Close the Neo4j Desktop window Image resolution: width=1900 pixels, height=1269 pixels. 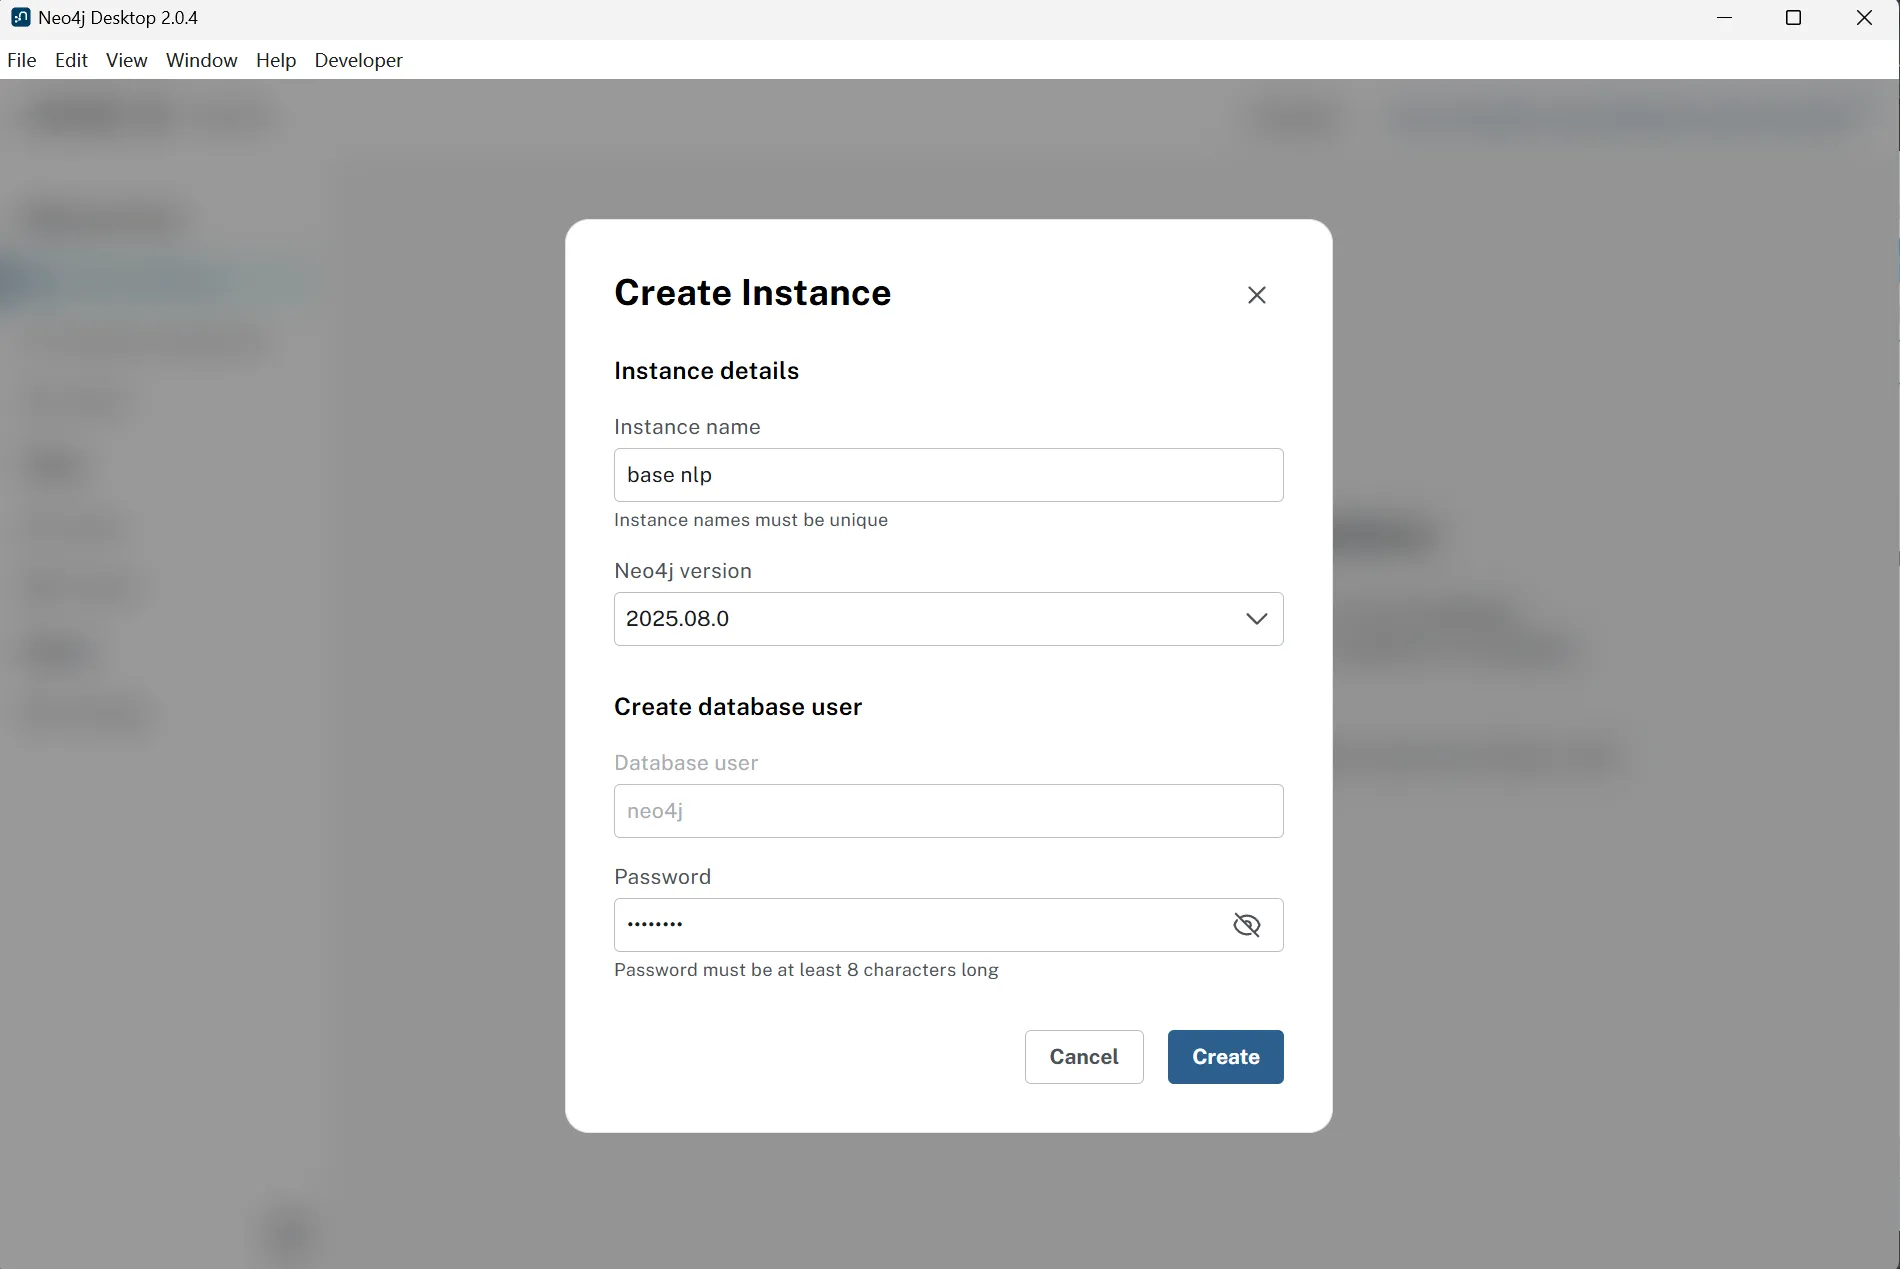[x=1864, y=18]
